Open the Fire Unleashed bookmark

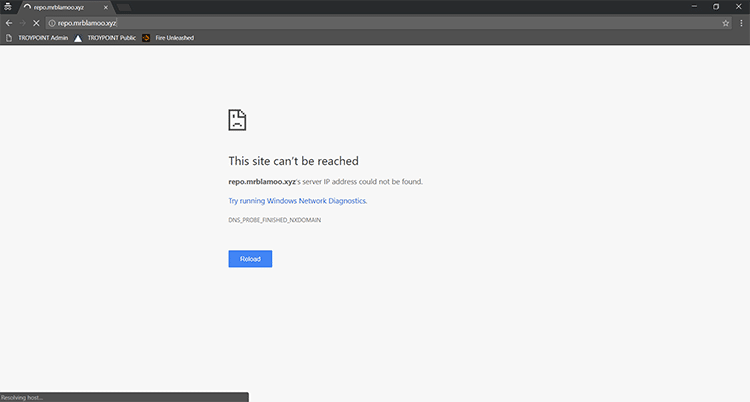point(168,38)
